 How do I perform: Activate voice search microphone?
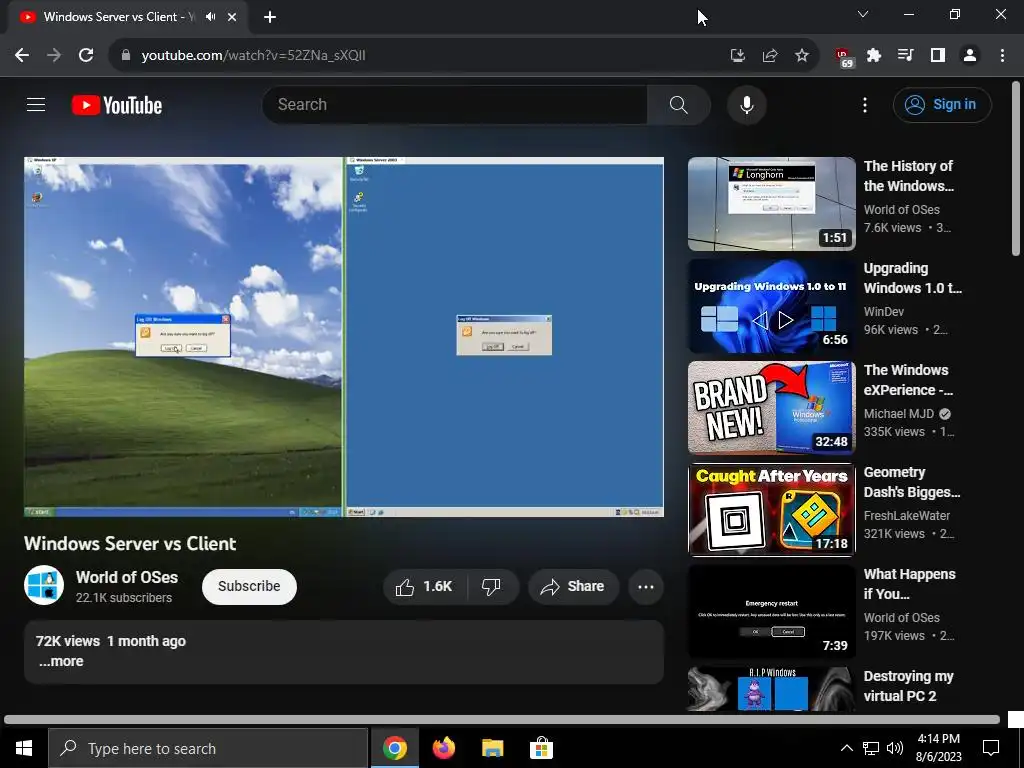tap(746, 104)
